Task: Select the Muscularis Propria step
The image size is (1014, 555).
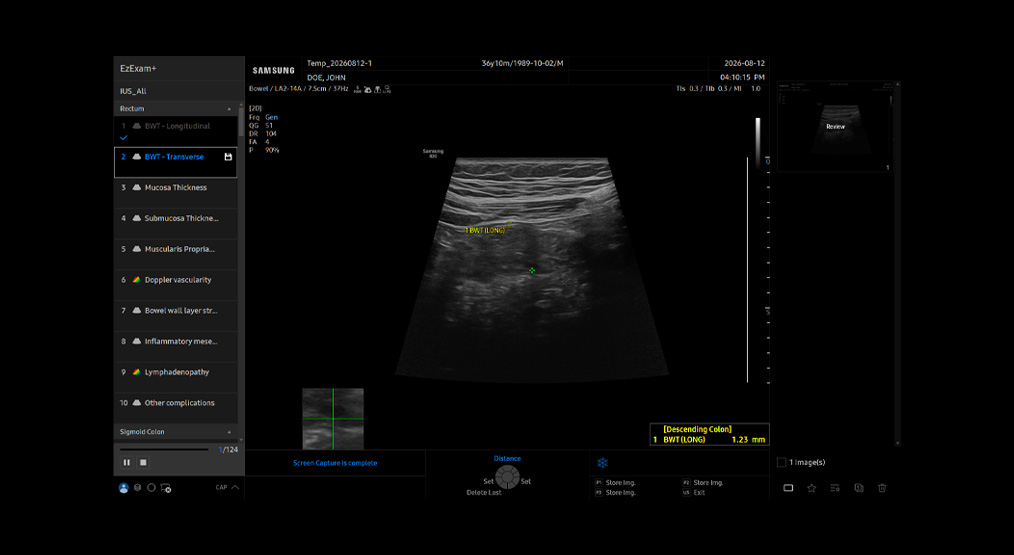Action: pyautogui.click(x=176, y=254)
